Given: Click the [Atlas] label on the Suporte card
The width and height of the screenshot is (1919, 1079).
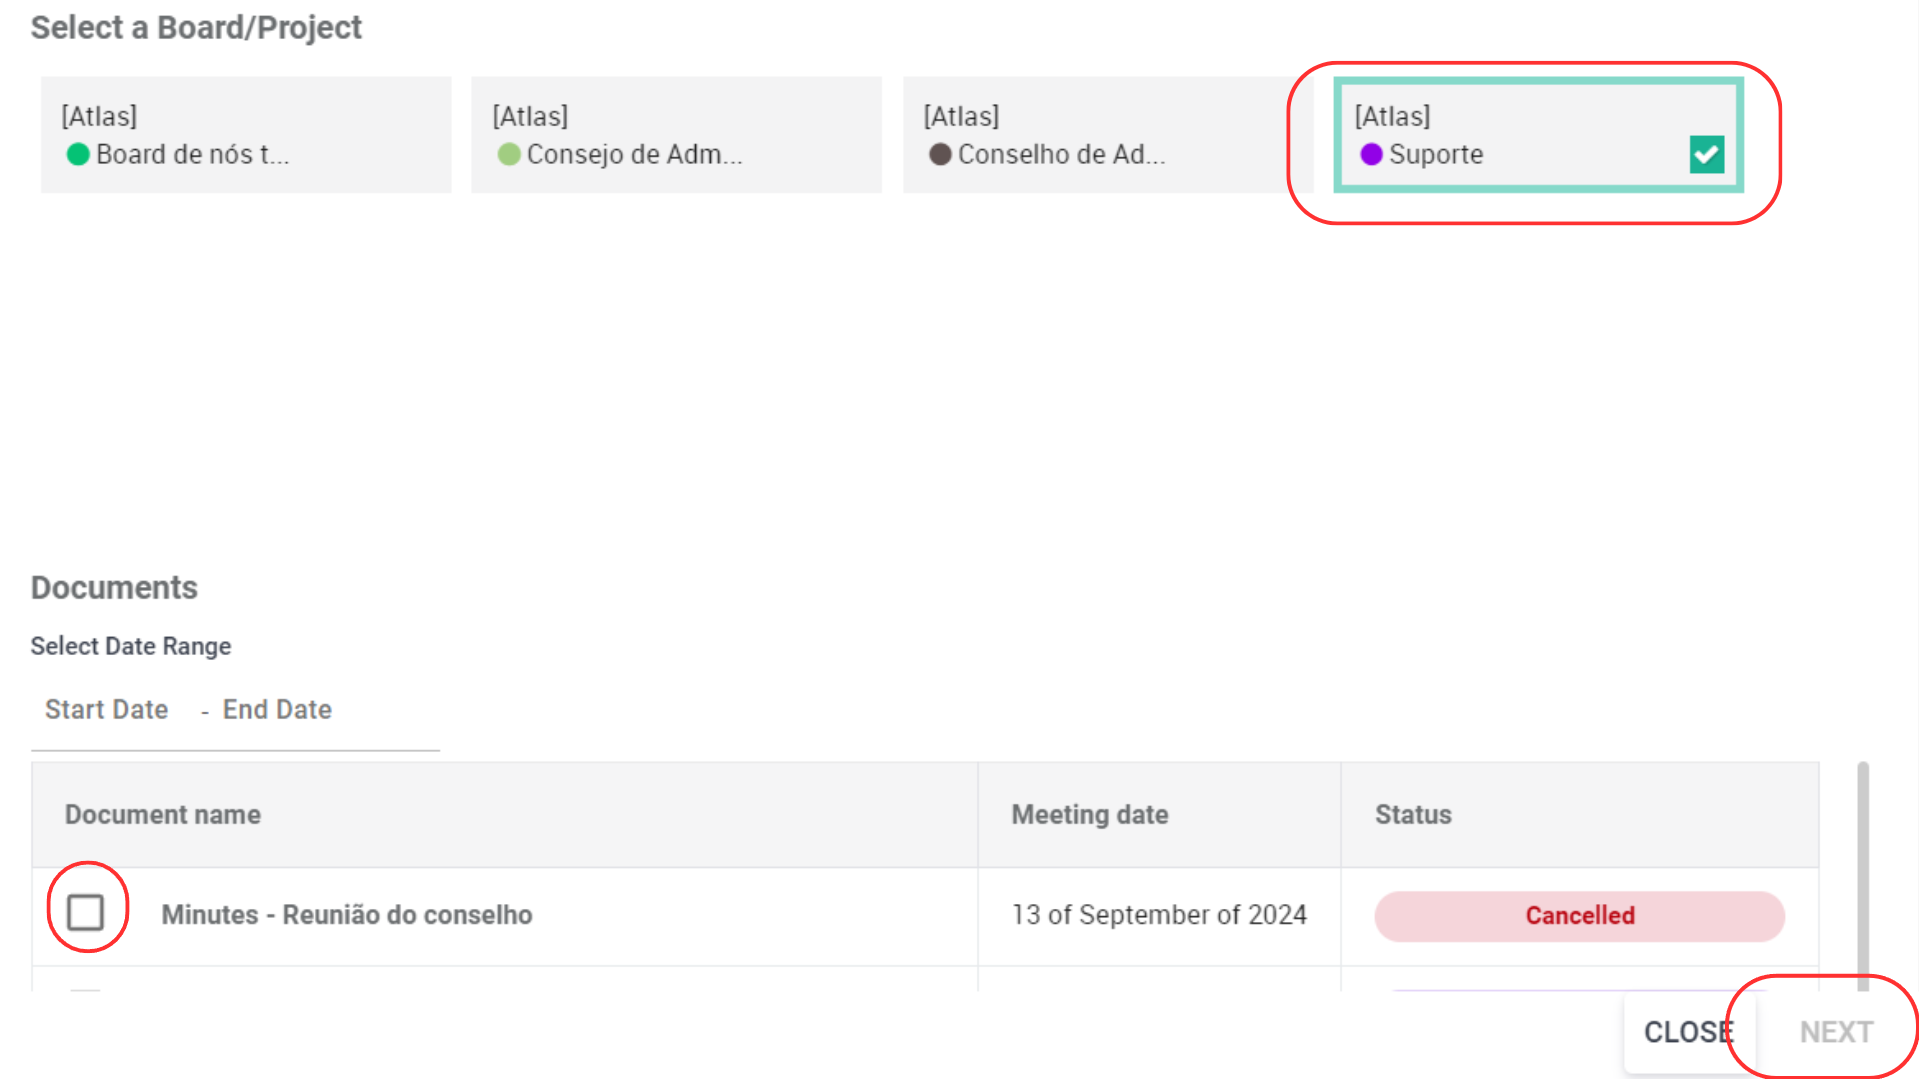Looking at the screenshot, I should pos(1392,116).
